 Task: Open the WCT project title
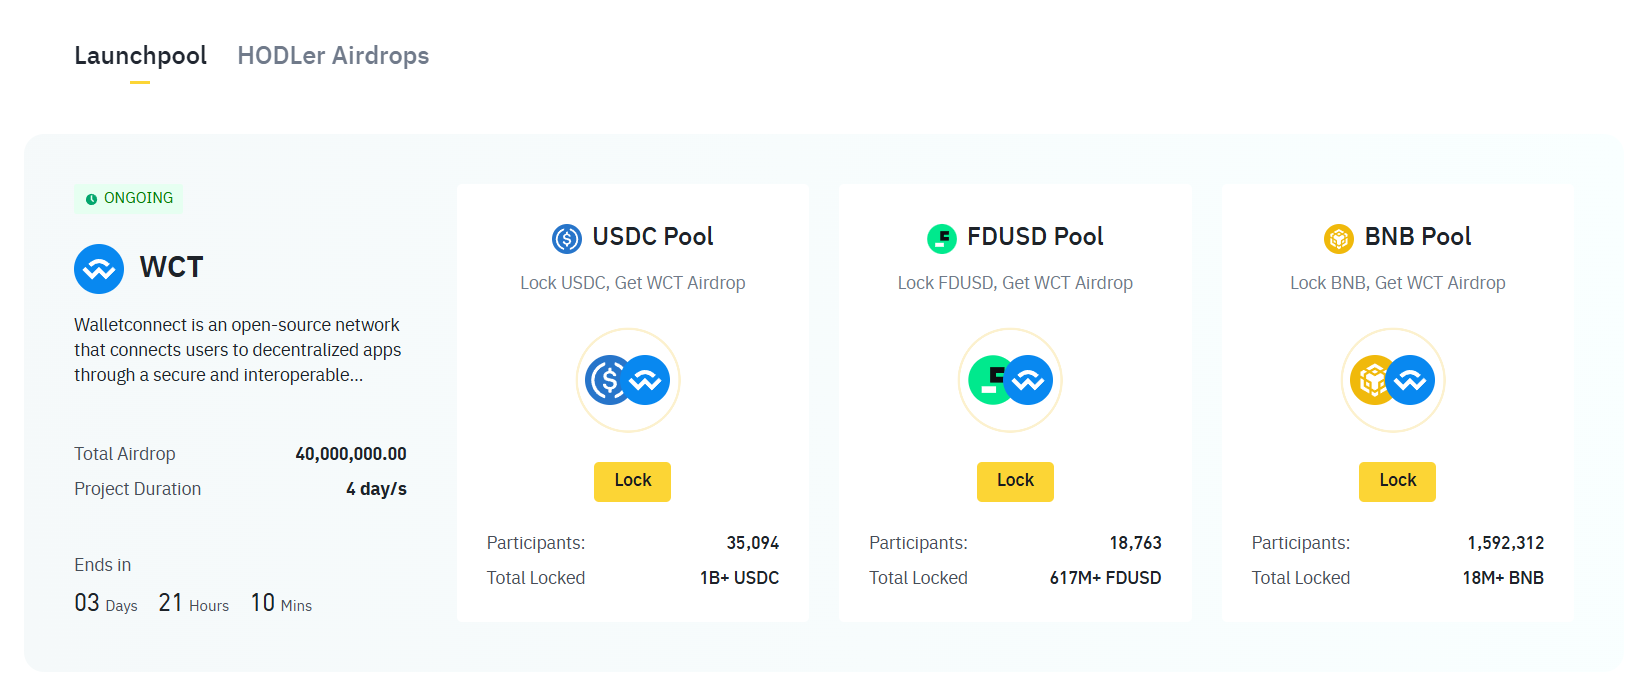171,267
